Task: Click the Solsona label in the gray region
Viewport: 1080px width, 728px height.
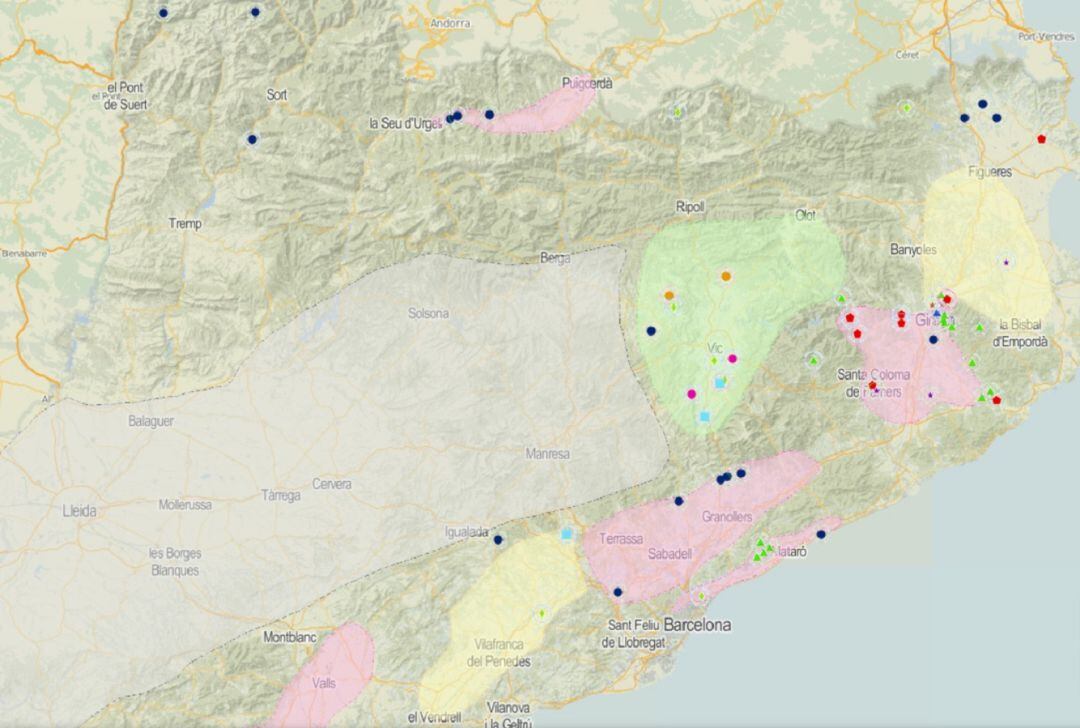Action: click(428, 313)
